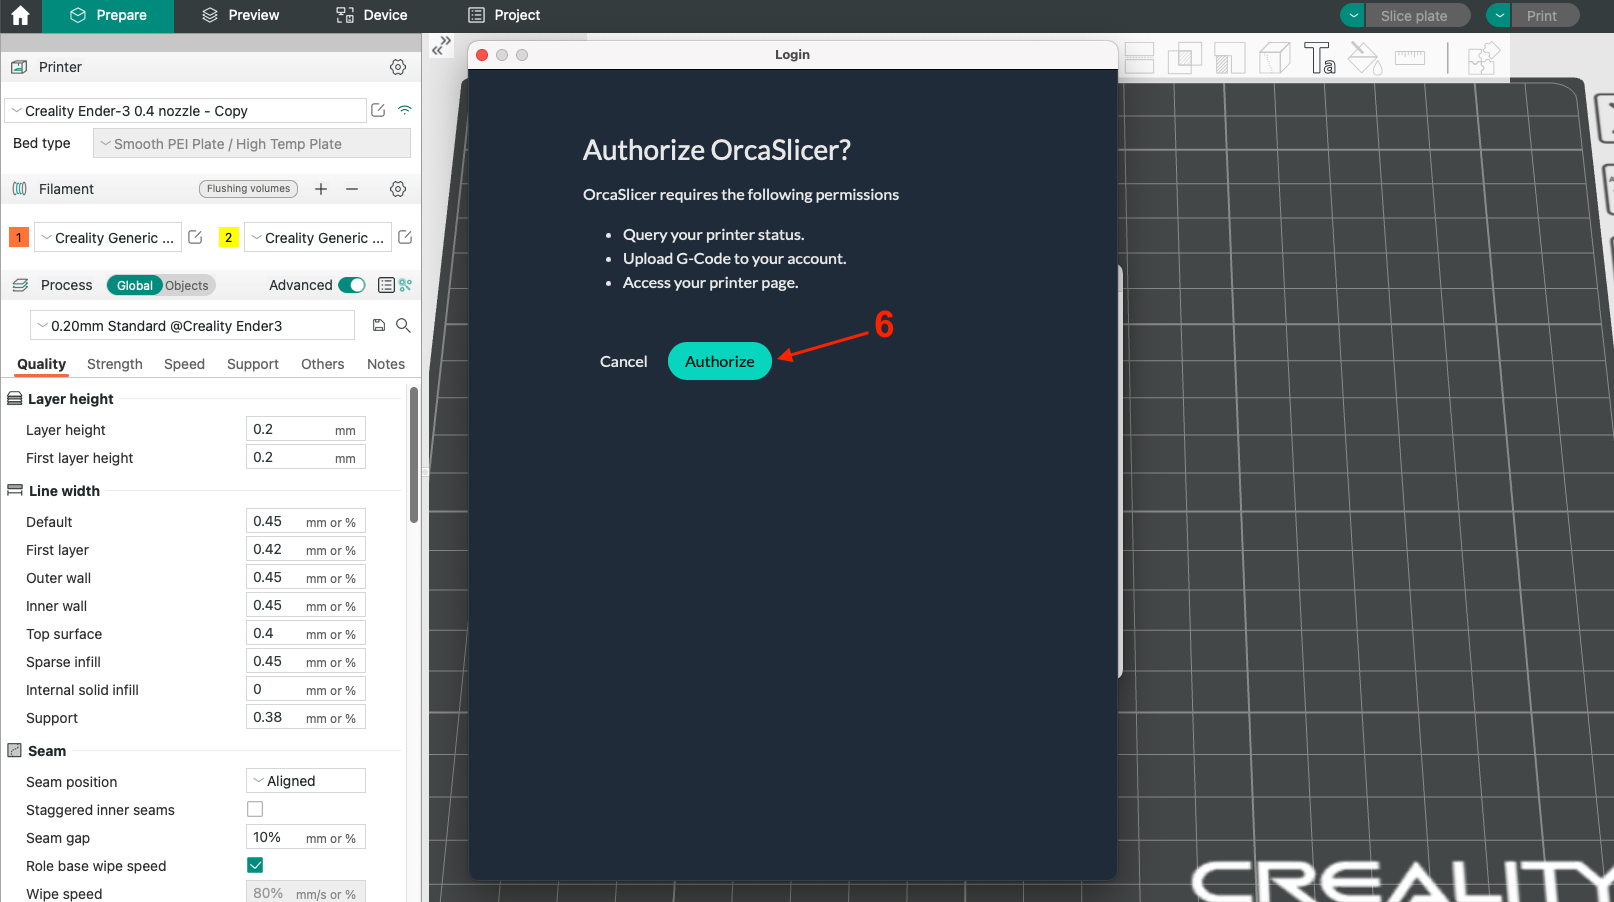Click the printer Wi-Fi connection icon
Image resolution: width=1614 pixels, height=902 pixels.
(405, 110)
